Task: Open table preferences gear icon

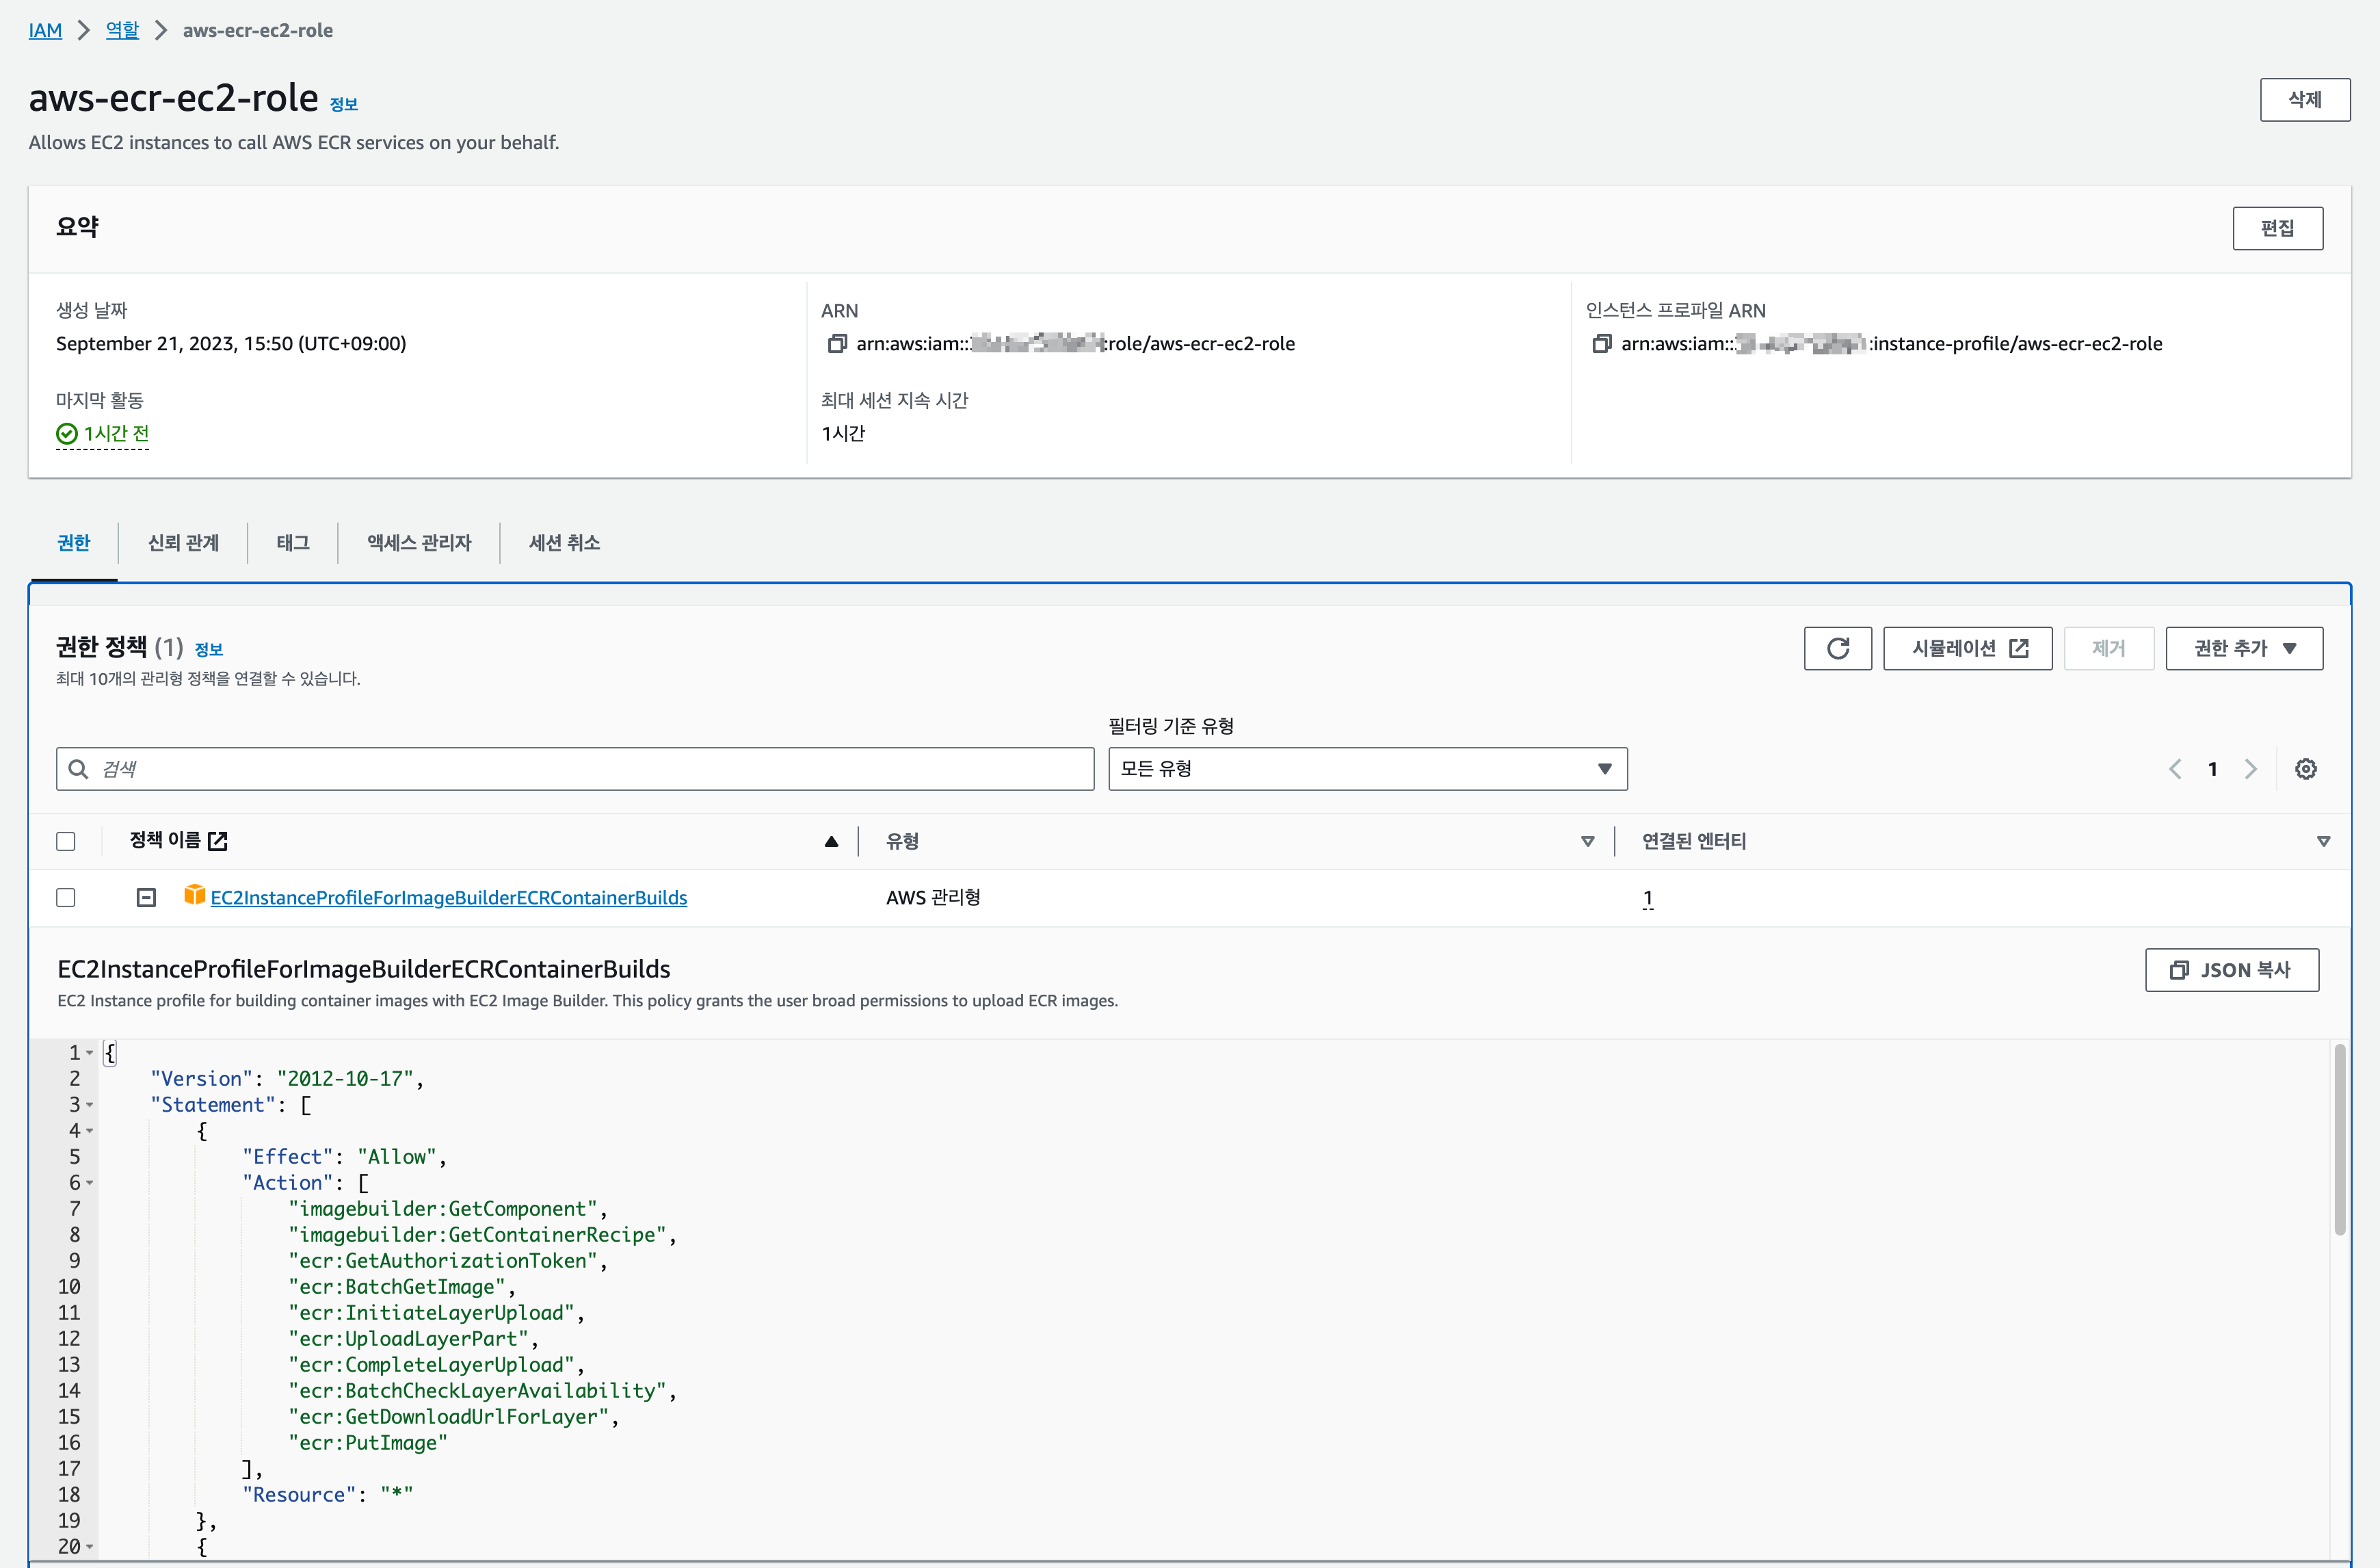Action: (x=2305, y=769)
